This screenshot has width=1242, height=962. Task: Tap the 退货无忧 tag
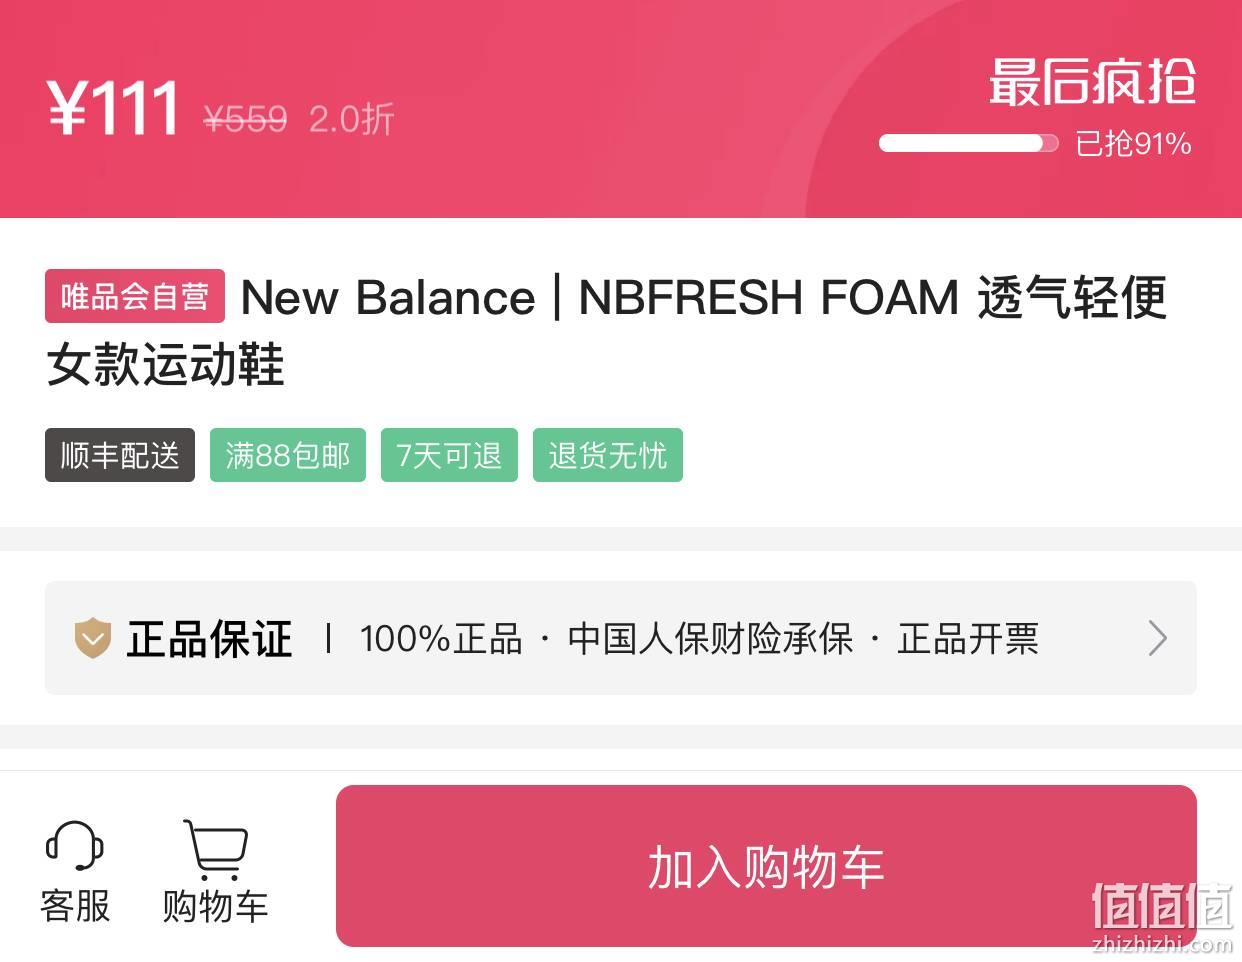tap(608, 455)
